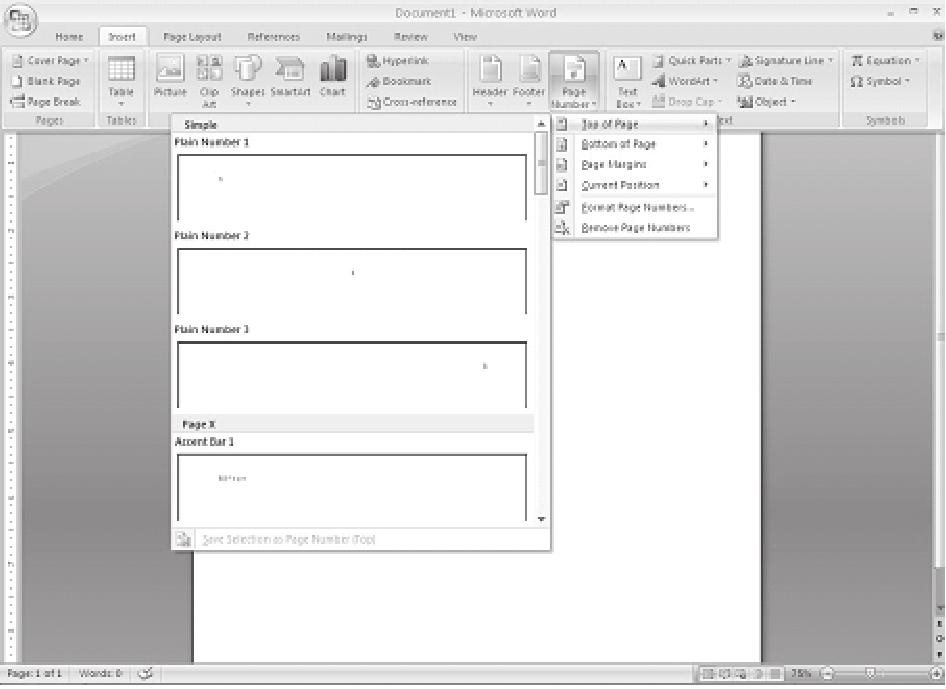Switch to the Page Layout tab
The width and height of the screenshot is (946, 689).
192,37
